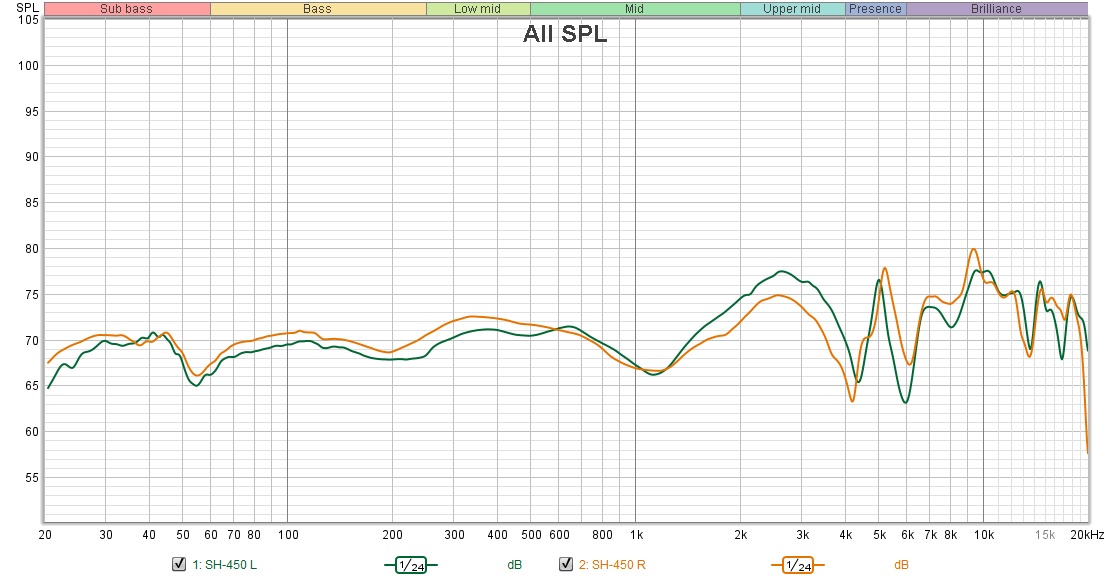1110x579 pixels.
Task: Click the 105 dB axis value
Action: click(x=28, y=20)
